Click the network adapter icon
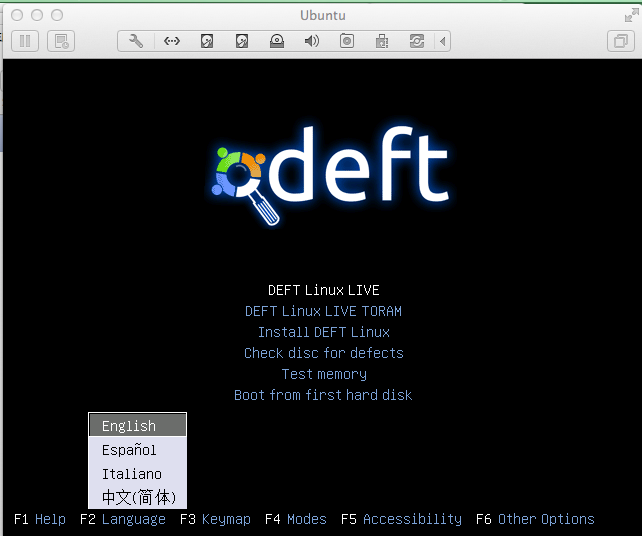The height and width of the screenshot is (536, 642). point(172,41)
